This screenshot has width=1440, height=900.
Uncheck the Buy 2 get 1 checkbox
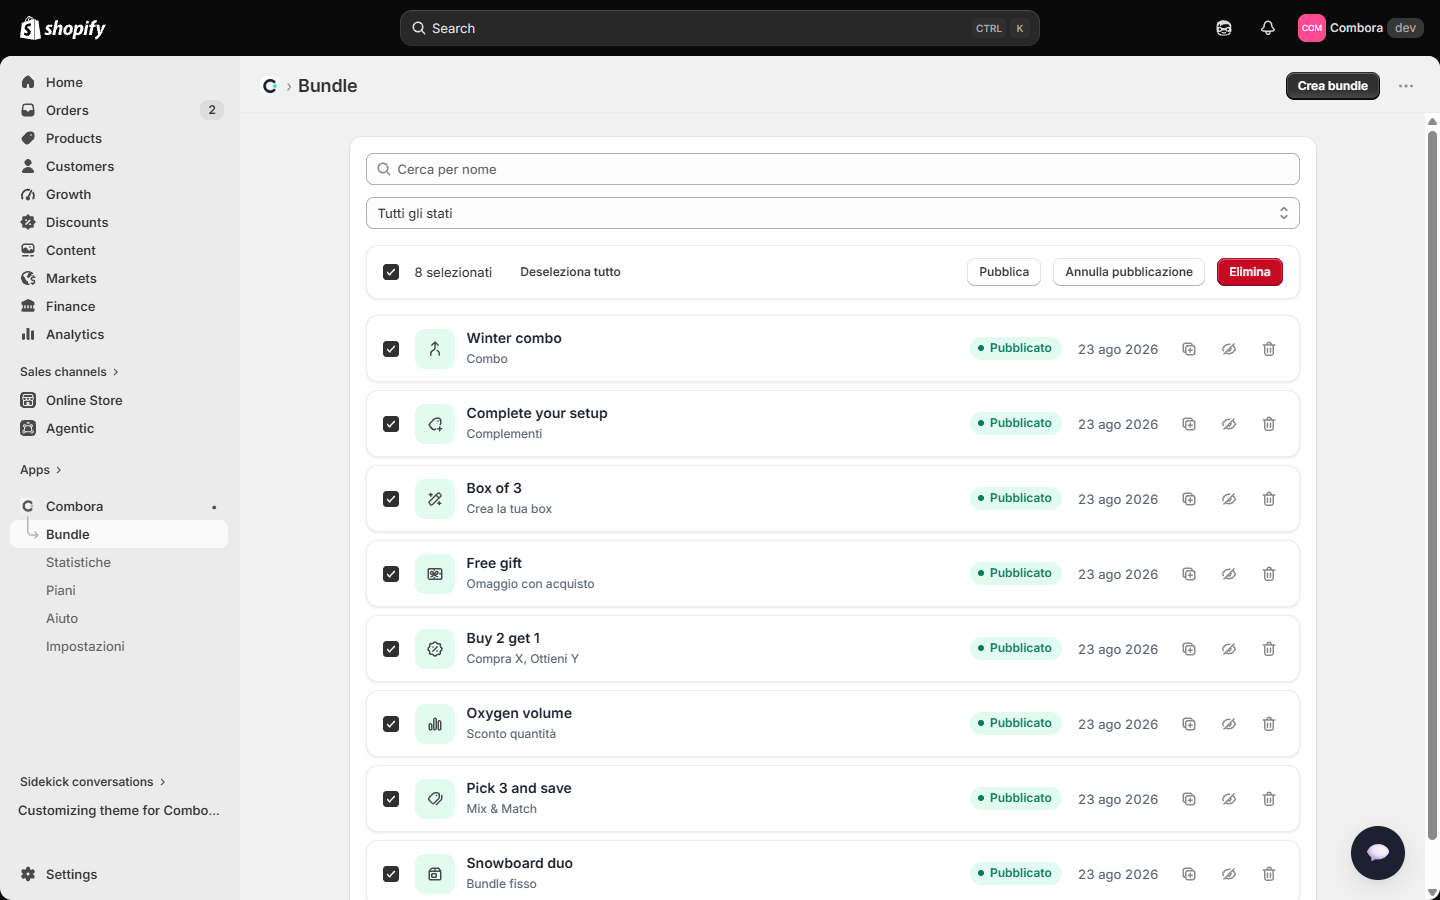[x=391, y=649]
